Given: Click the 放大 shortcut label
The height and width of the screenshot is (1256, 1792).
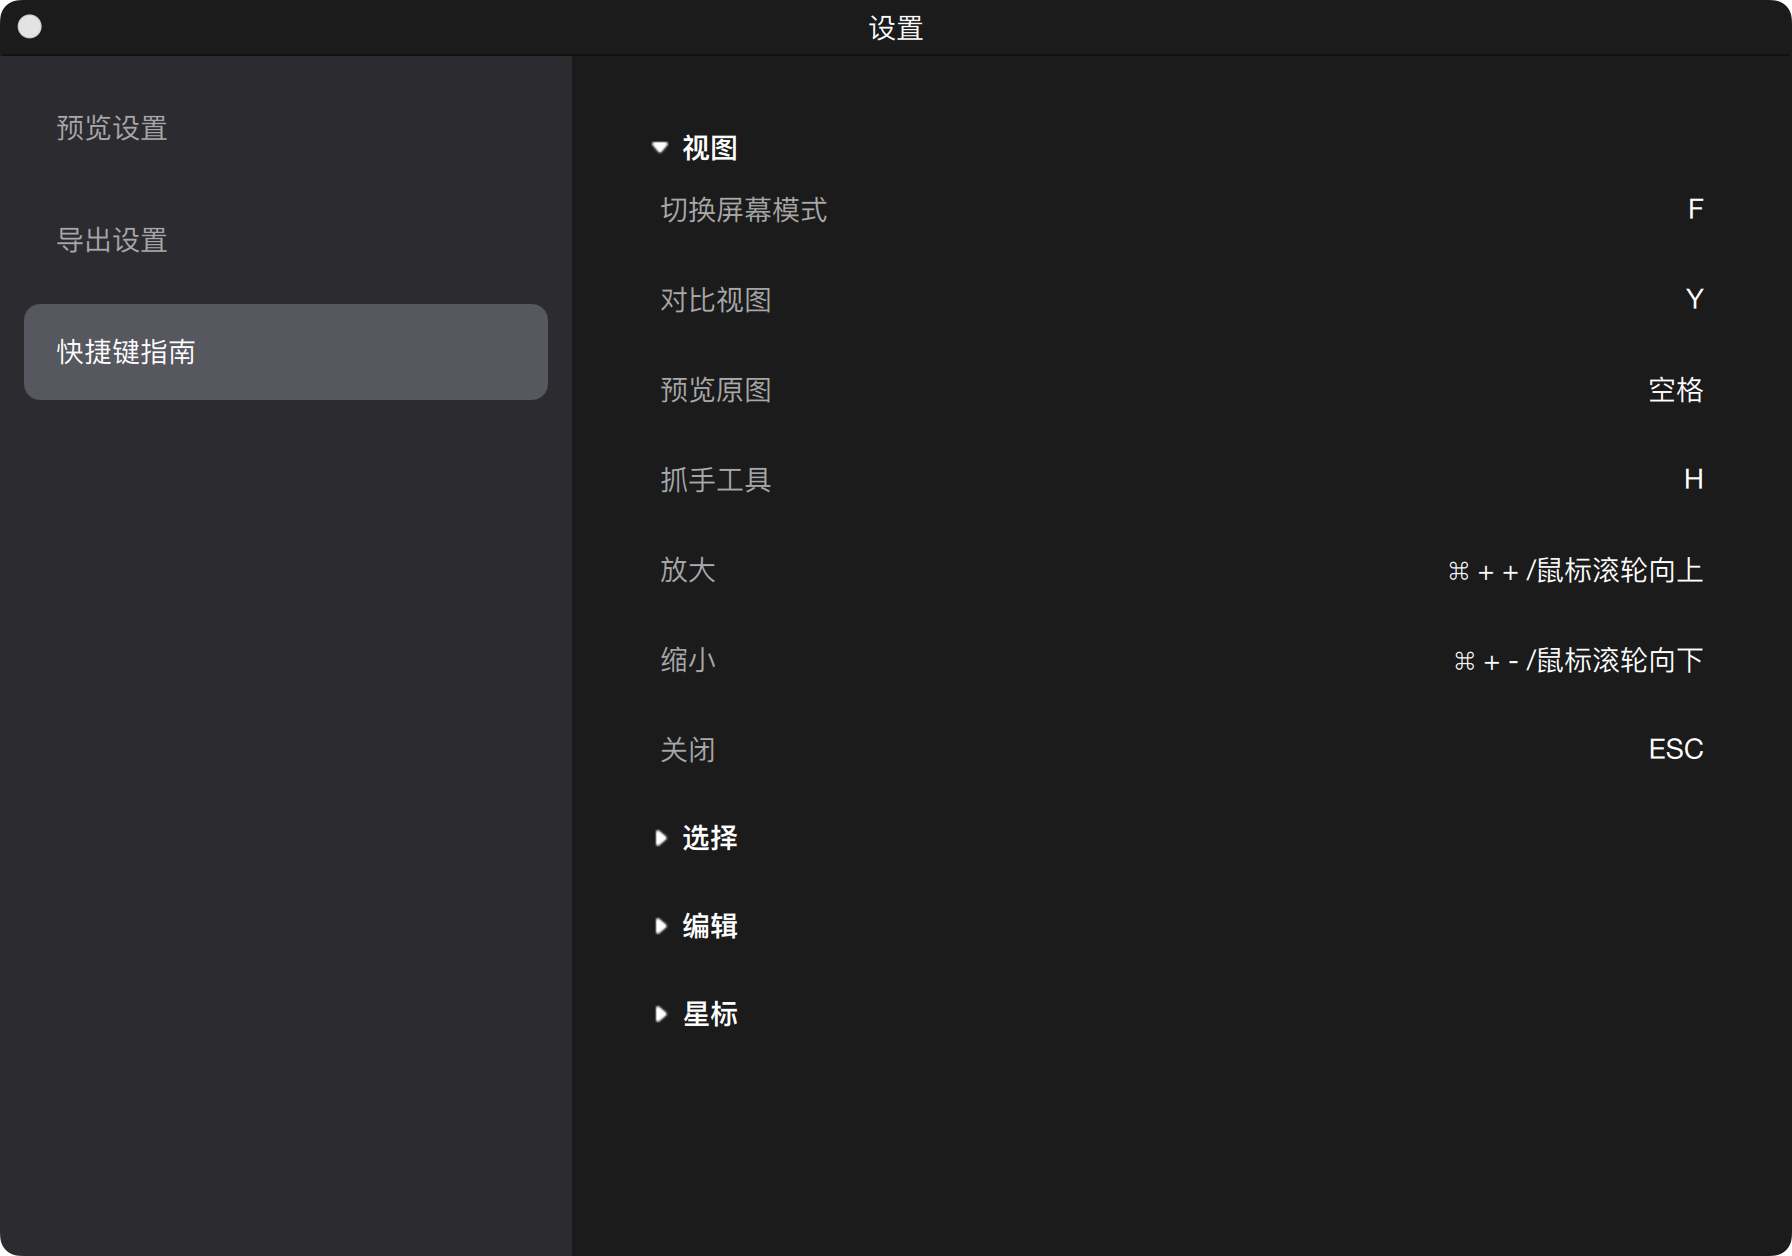Looking at the screenshot, I should (x=687, y=570).
